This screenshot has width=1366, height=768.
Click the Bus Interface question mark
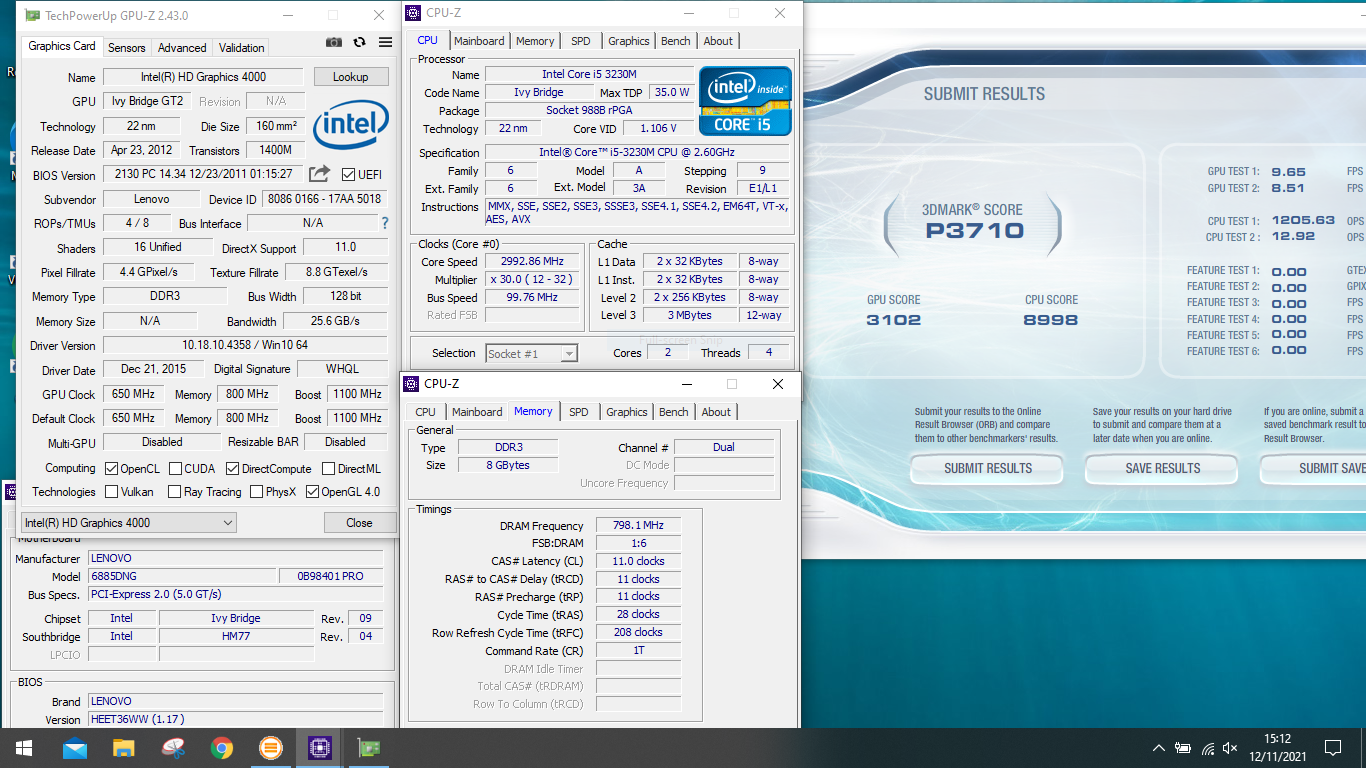click(x=385, y=224)
